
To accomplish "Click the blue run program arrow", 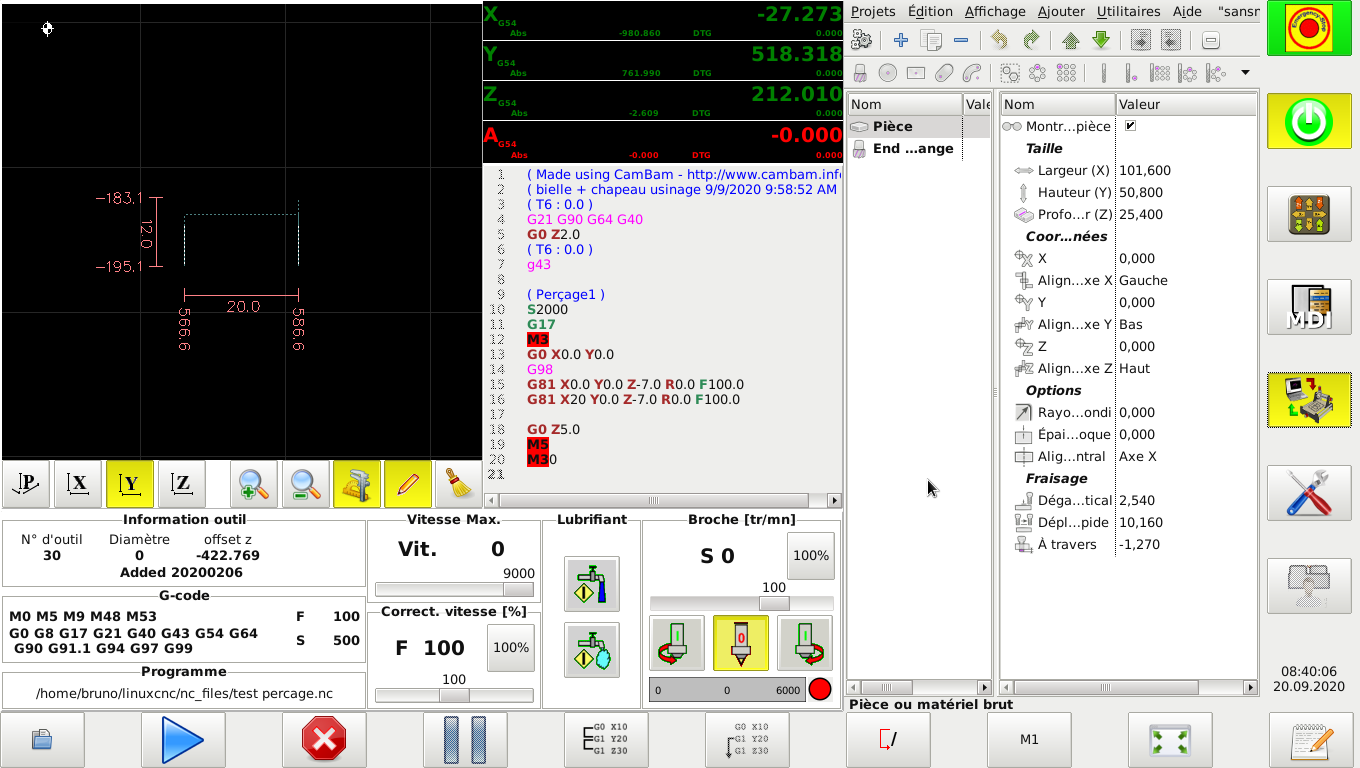I will pos(182,740).
